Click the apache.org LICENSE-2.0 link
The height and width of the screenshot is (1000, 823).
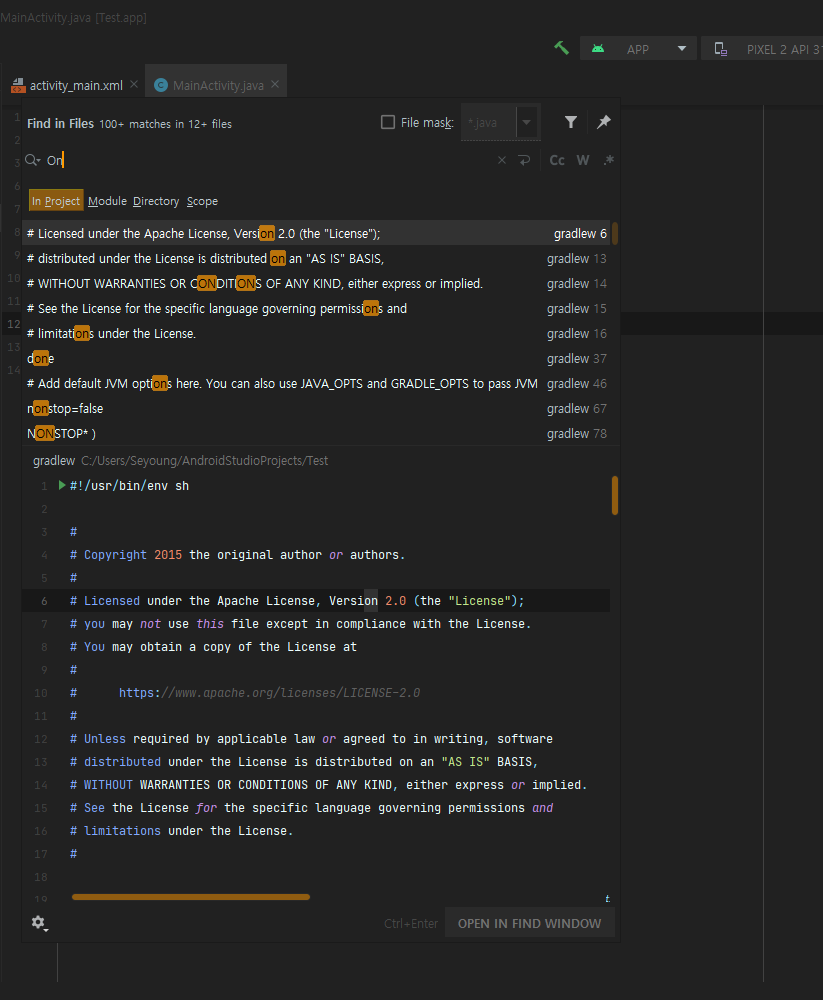pyautogui.click(x=269, y=693)
